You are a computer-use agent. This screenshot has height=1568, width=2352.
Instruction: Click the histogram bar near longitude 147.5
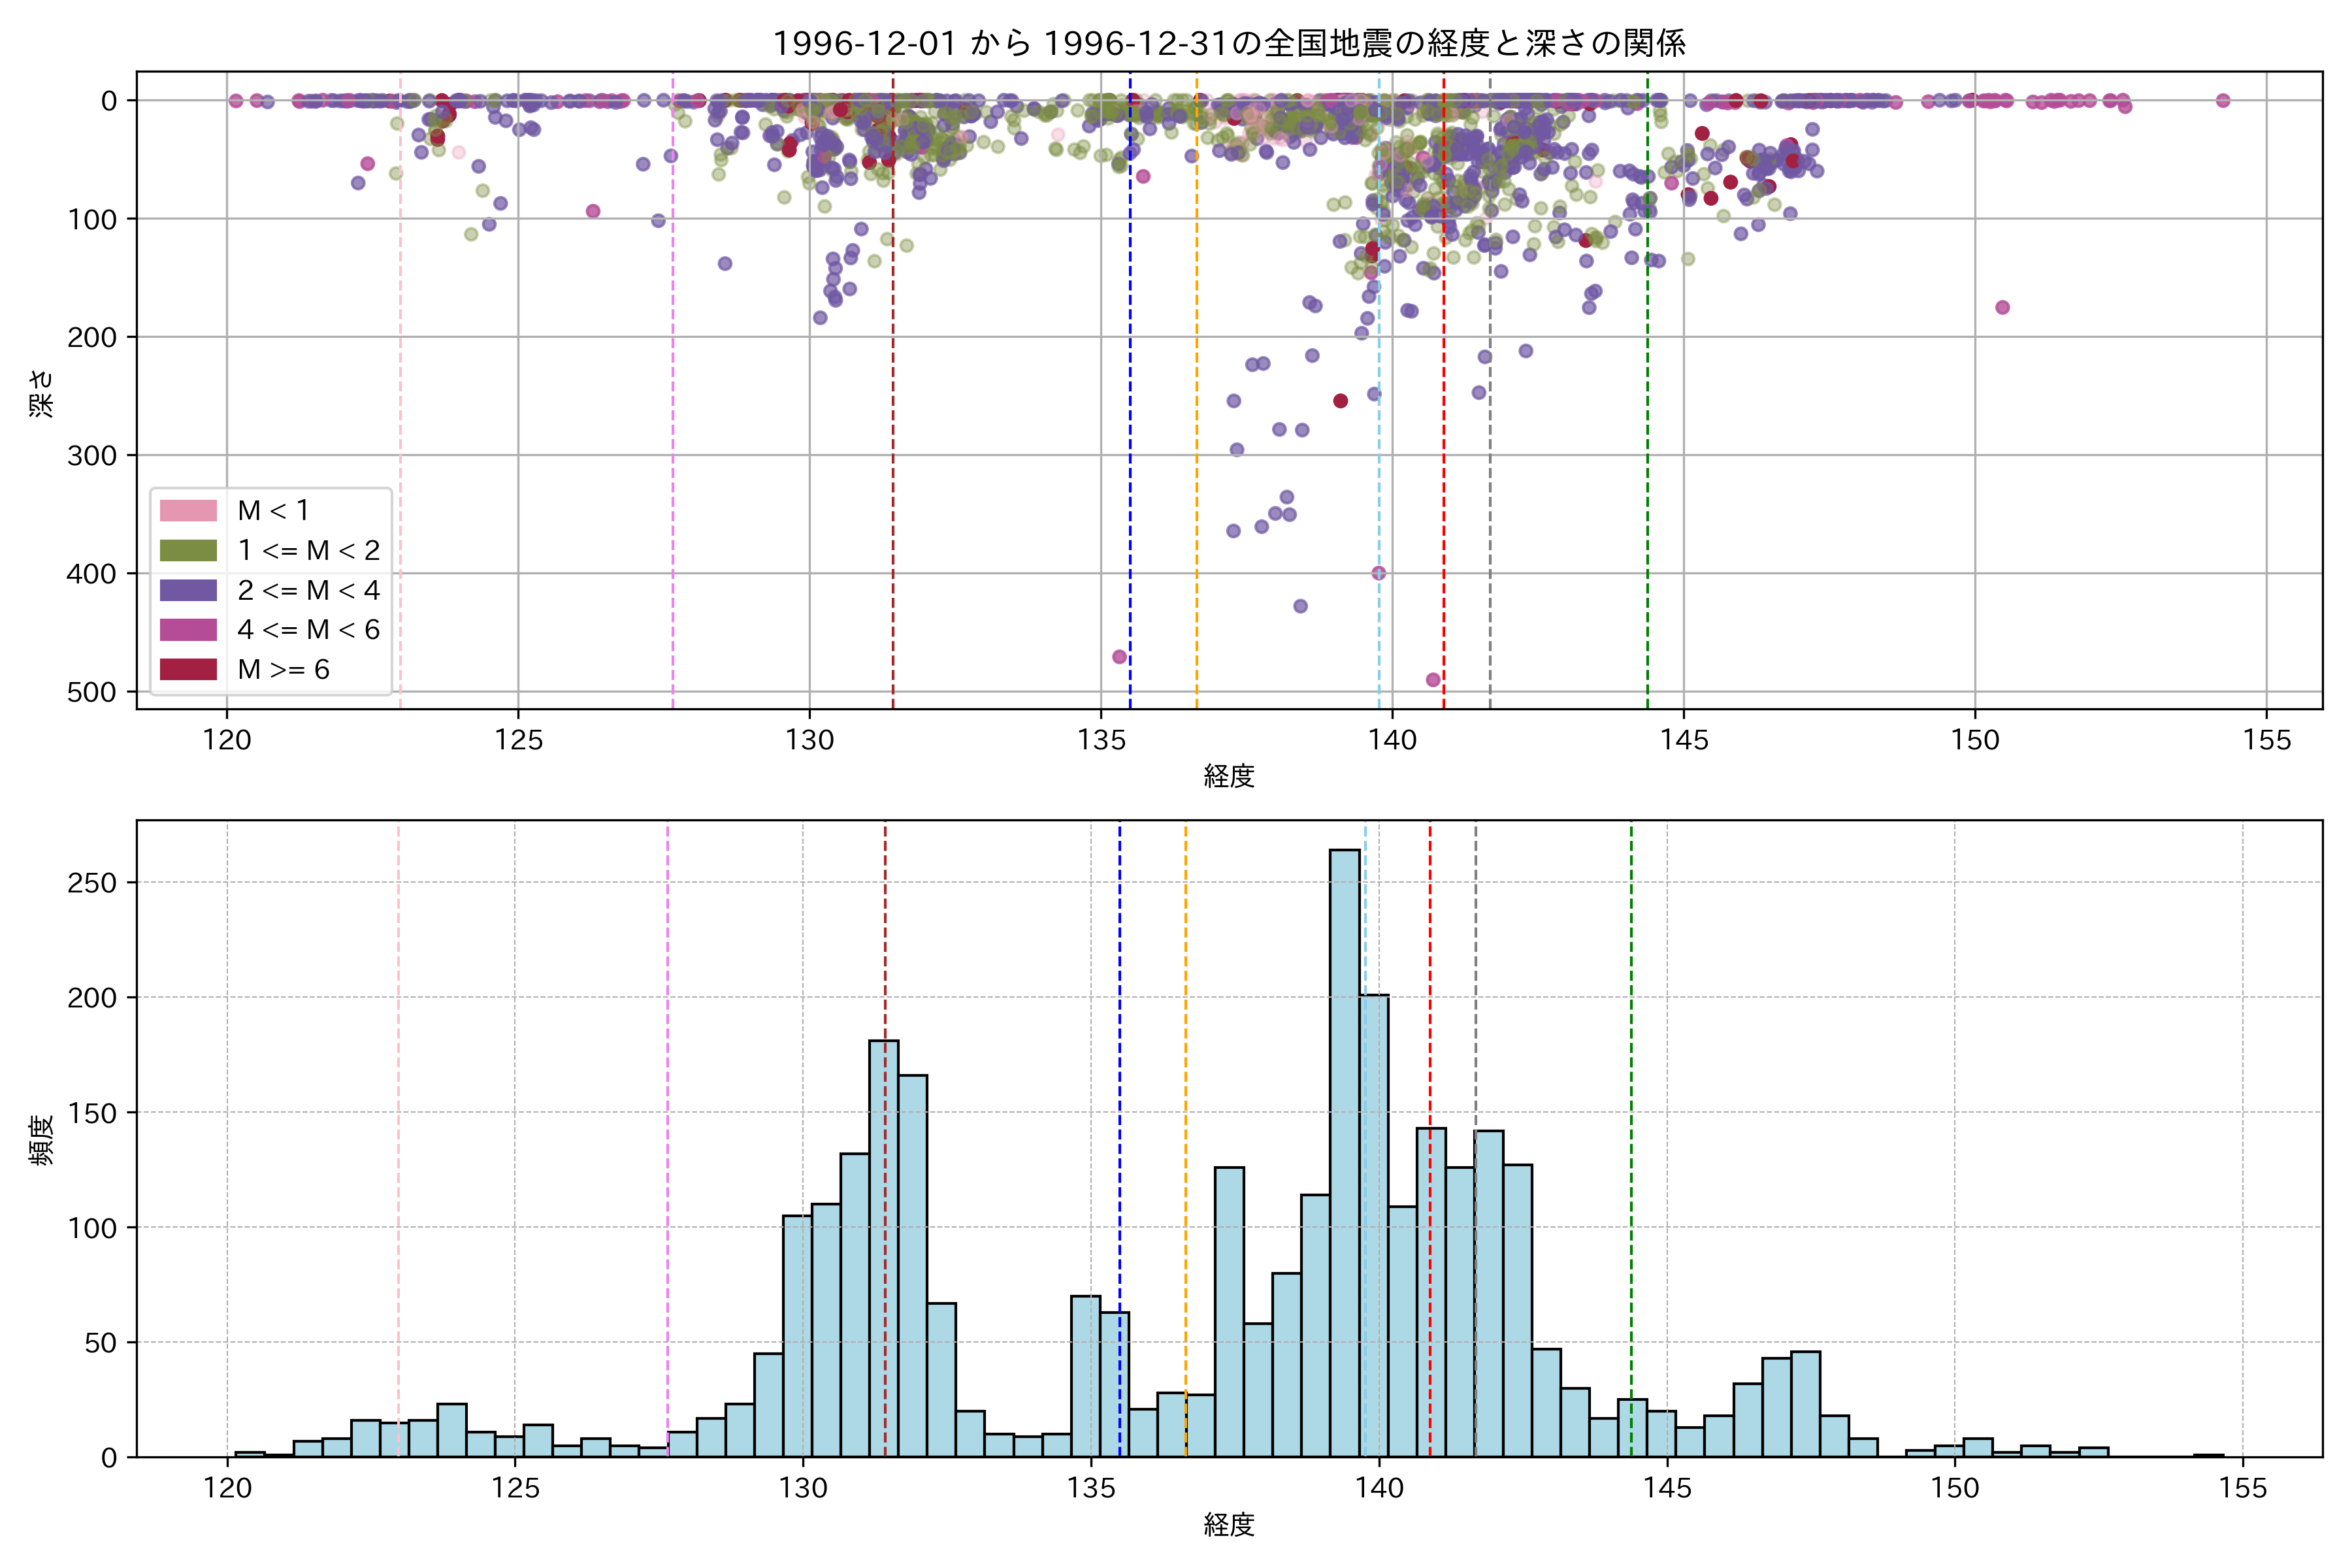1805,1404
